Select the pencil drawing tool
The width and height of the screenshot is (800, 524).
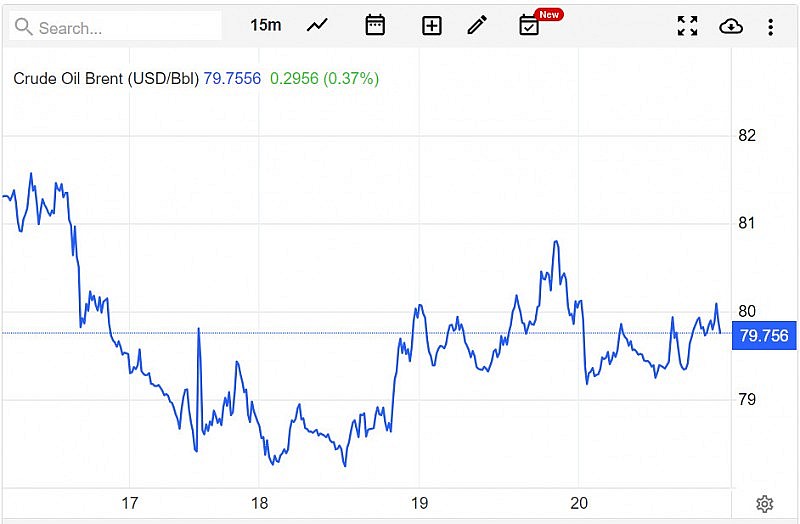(x=477, y=25)
